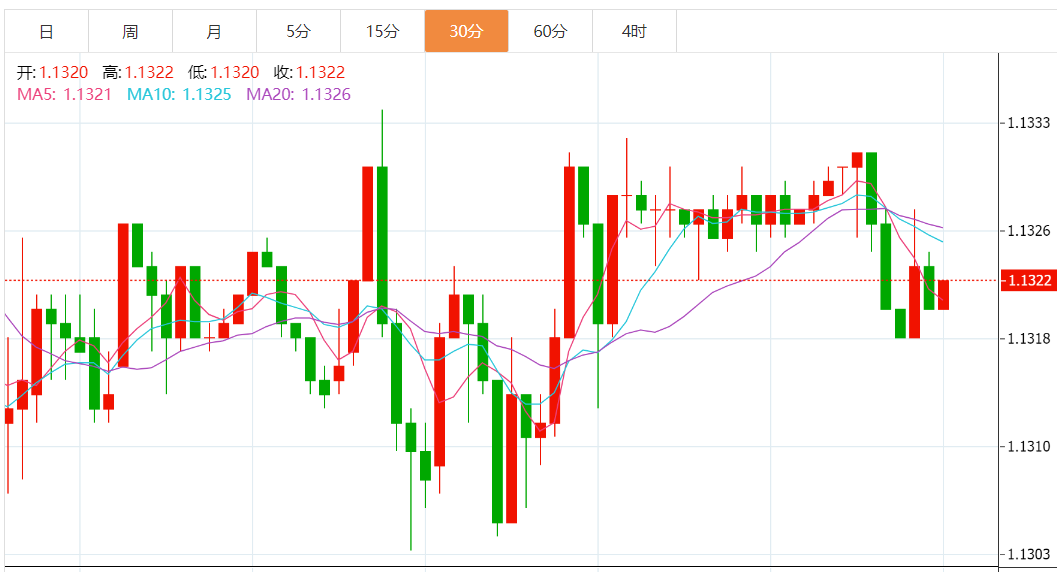Screen dimensions: 1057x572
Task: Select the 周 weekly timeframe tab
Action: click(130, 31)
